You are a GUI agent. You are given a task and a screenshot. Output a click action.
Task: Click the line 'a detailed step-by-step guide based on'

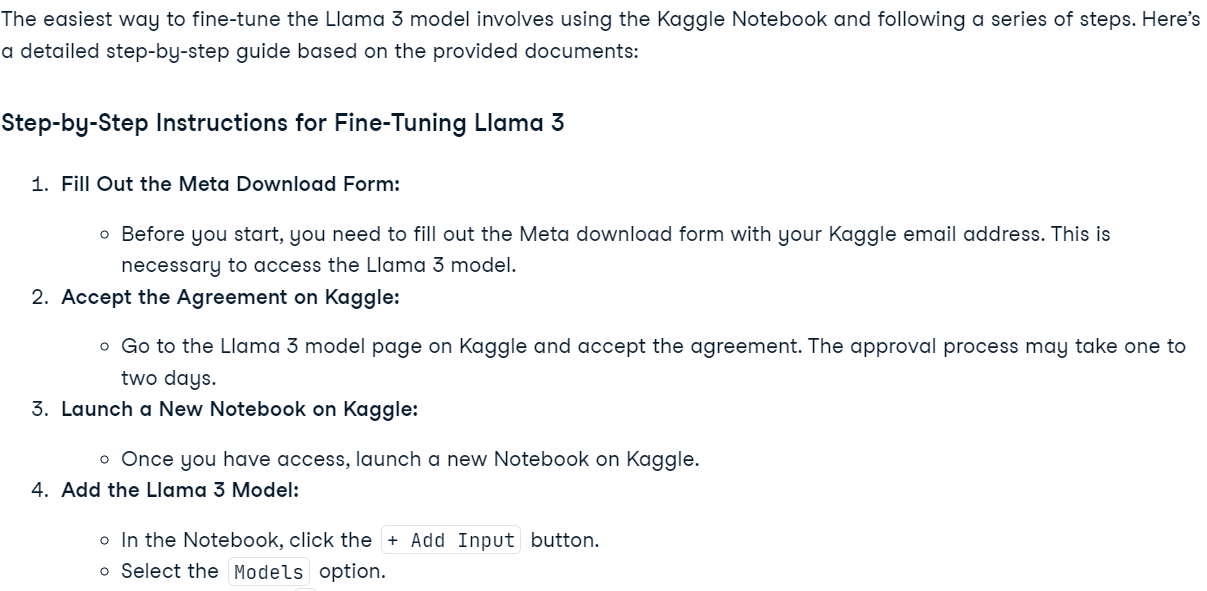tap(319, 51)
